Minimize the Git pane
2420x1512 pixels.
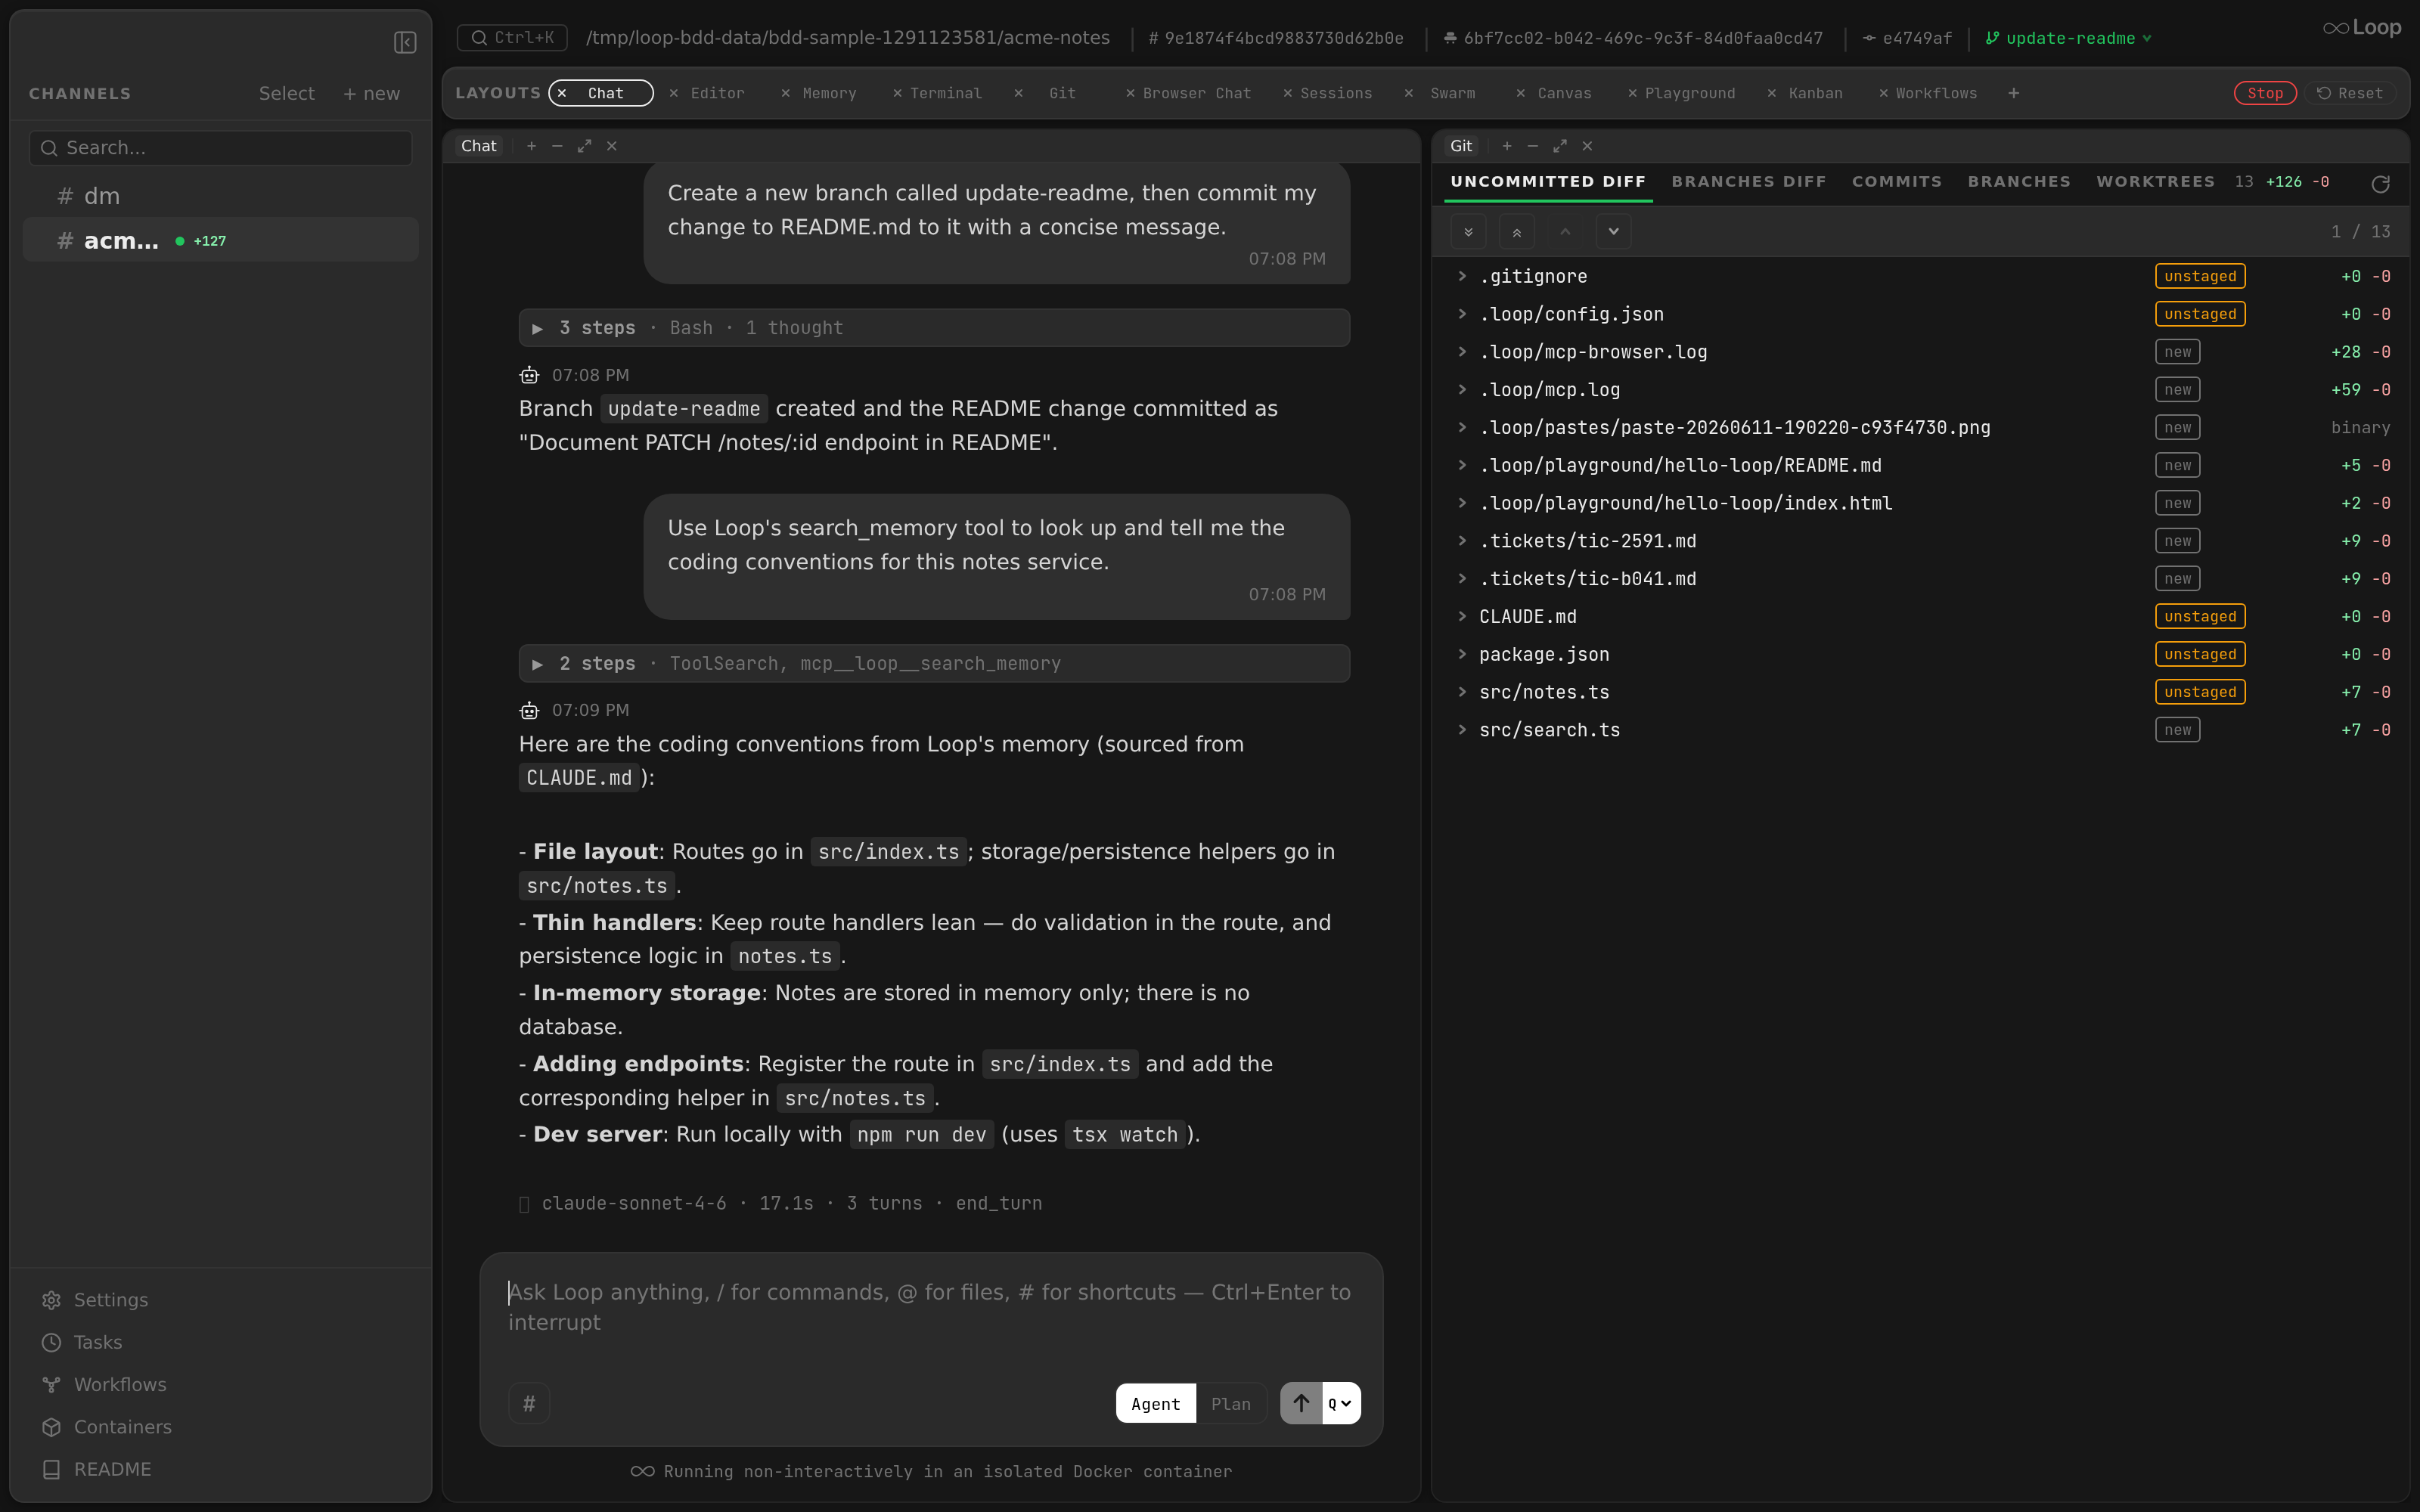(1533, 146)
